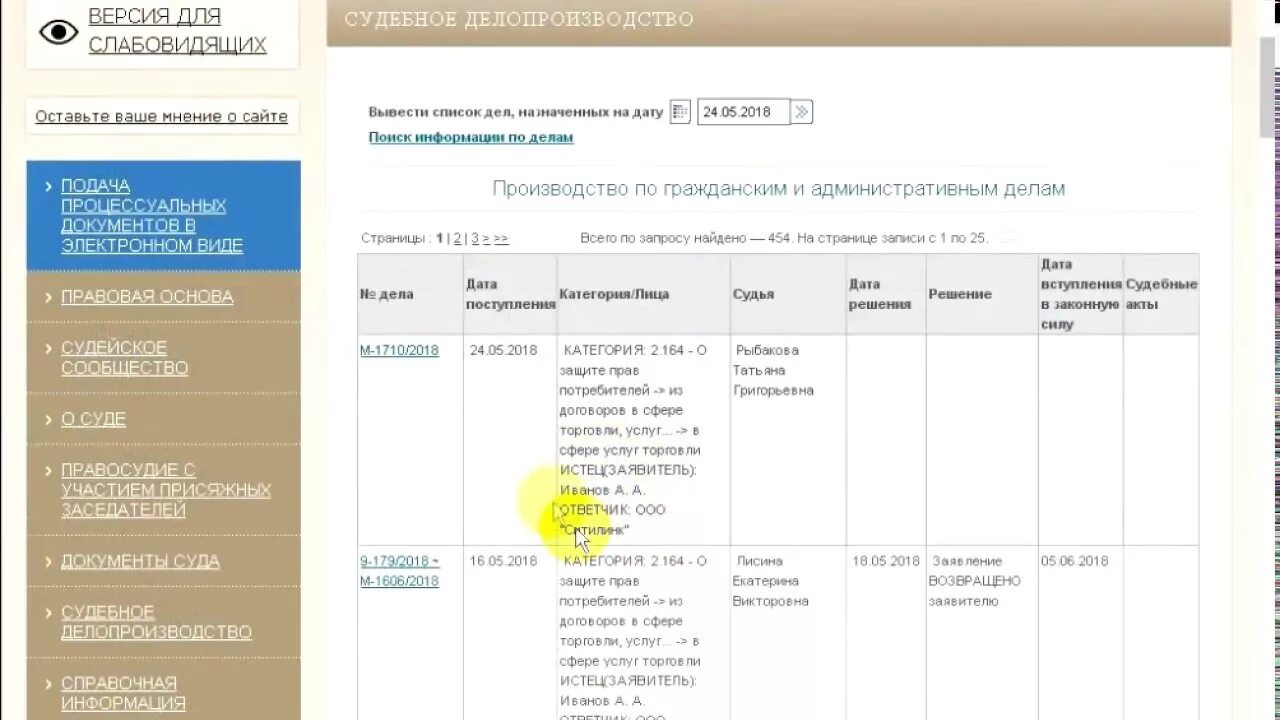Select 'Документы суда' menu item
Viewport: 1280px width, 720px height.
point(163,561)
